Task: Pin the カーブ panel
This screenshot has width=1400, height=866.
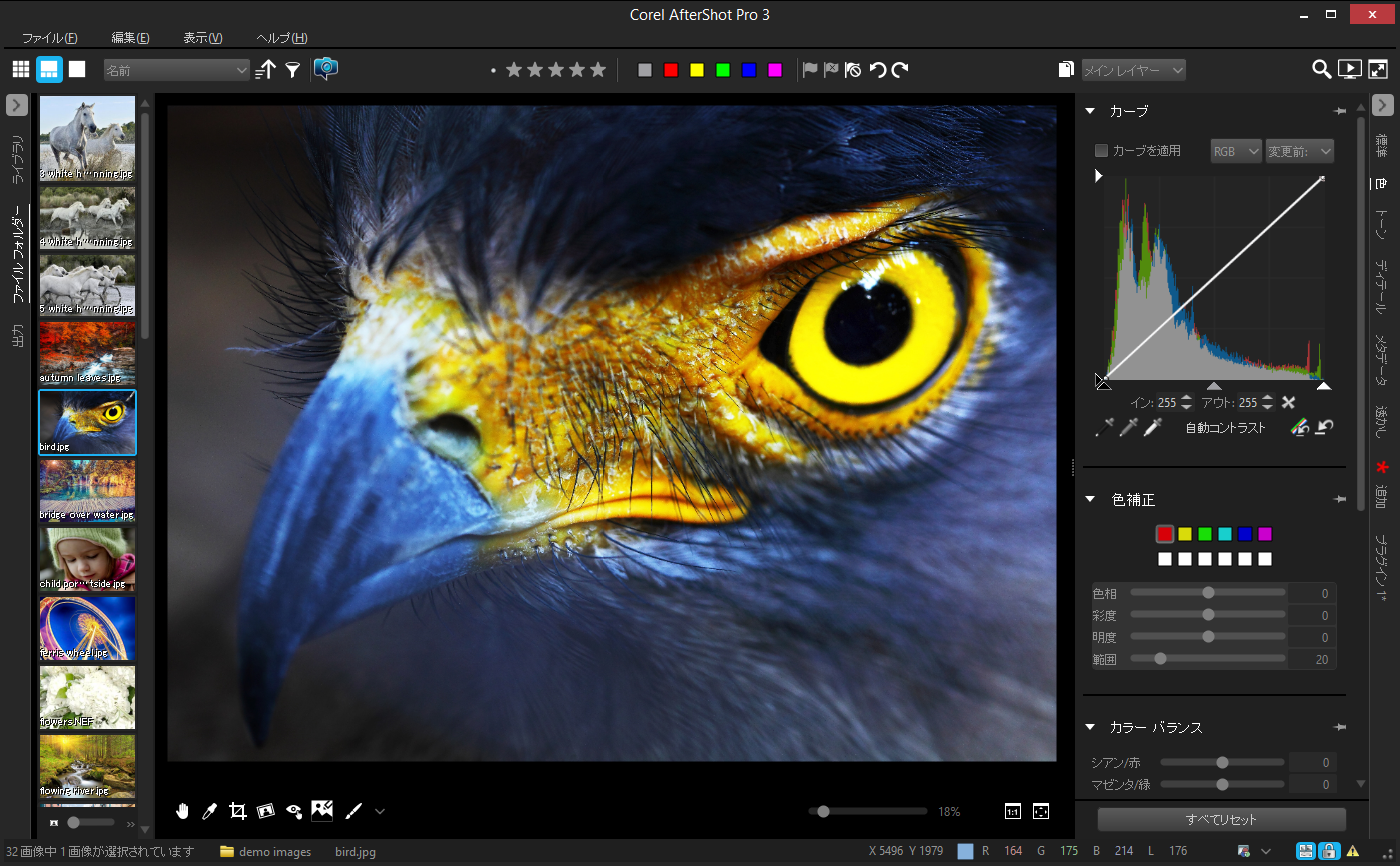Action: (x=1340, y=111)
